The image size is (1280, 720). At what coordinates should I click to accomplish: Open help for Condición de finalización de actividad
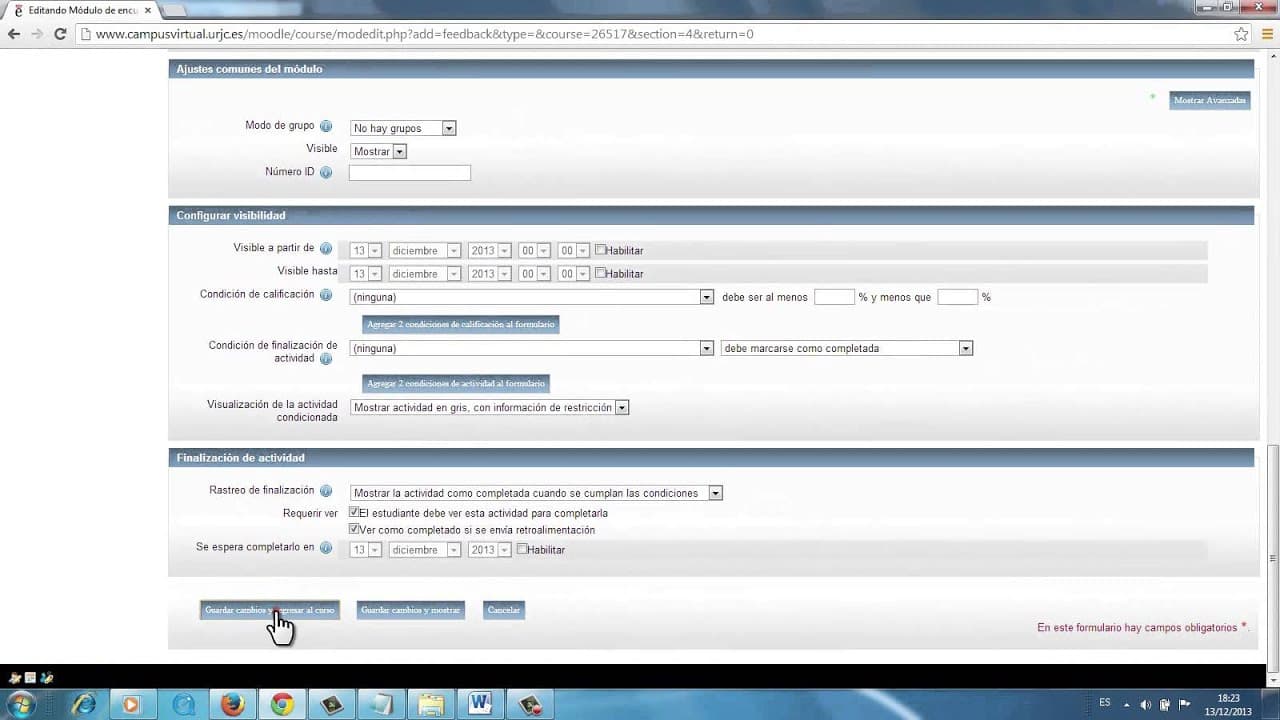(326, 359)
